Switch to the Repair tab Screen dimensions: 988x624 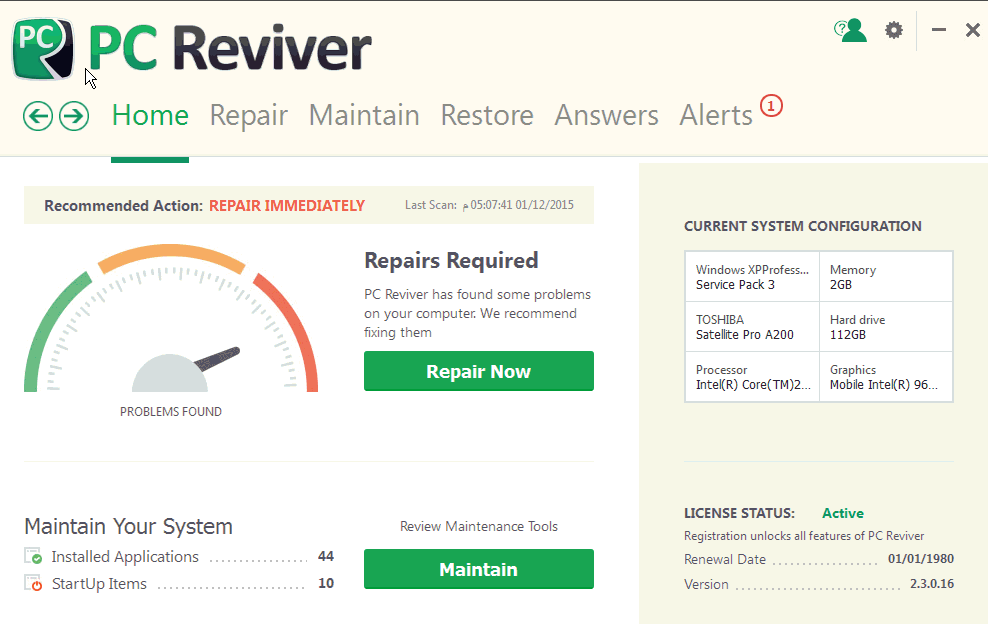click(248, 116)
